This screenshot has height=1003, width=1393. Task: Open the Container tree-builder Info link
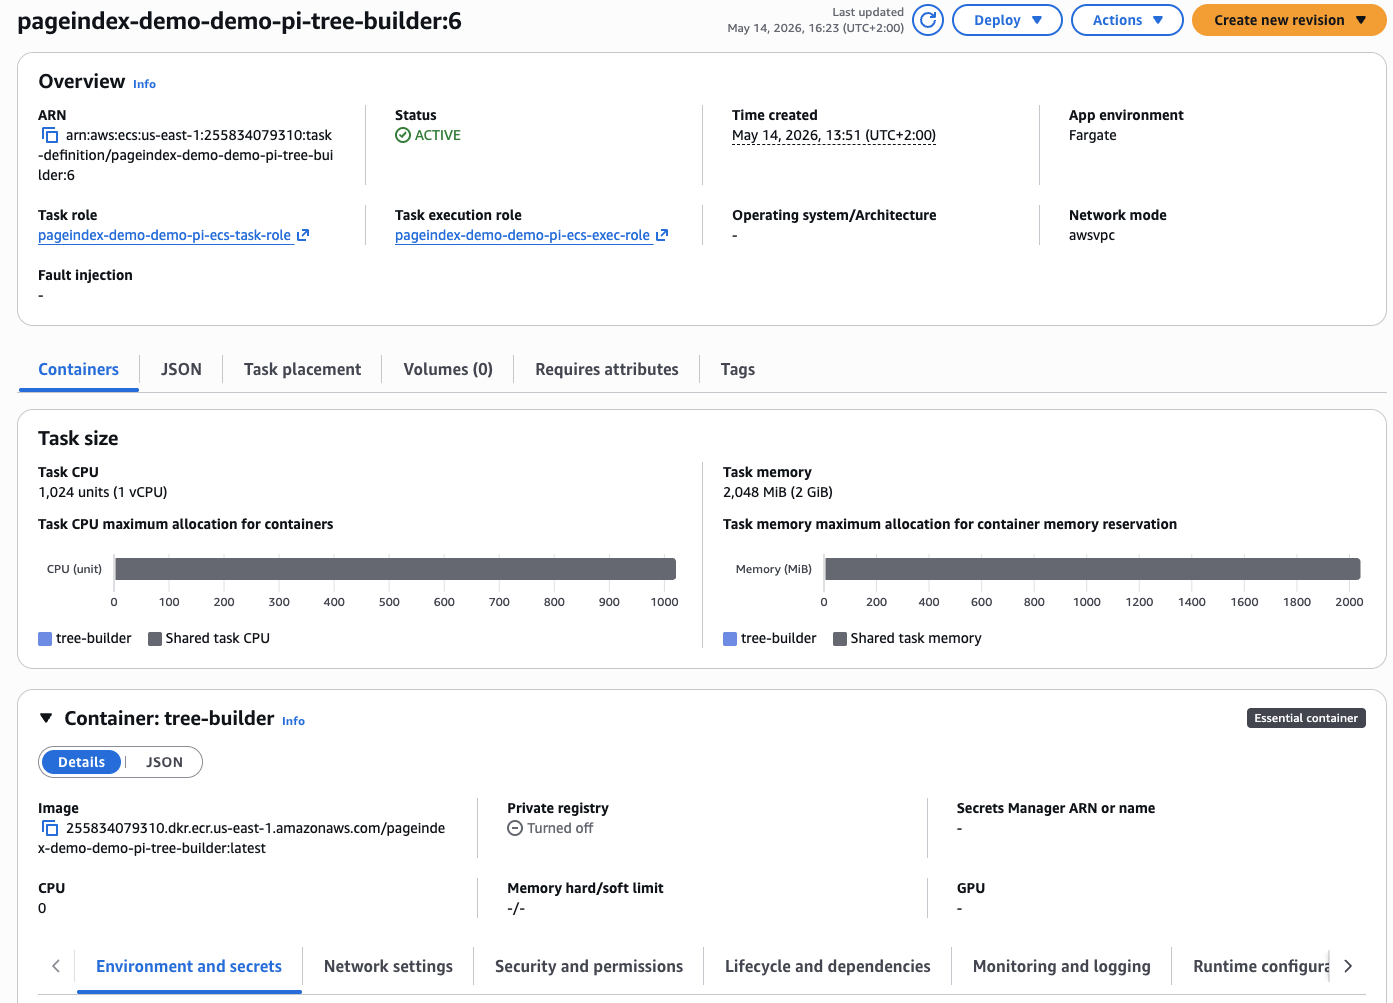[293, 721]
